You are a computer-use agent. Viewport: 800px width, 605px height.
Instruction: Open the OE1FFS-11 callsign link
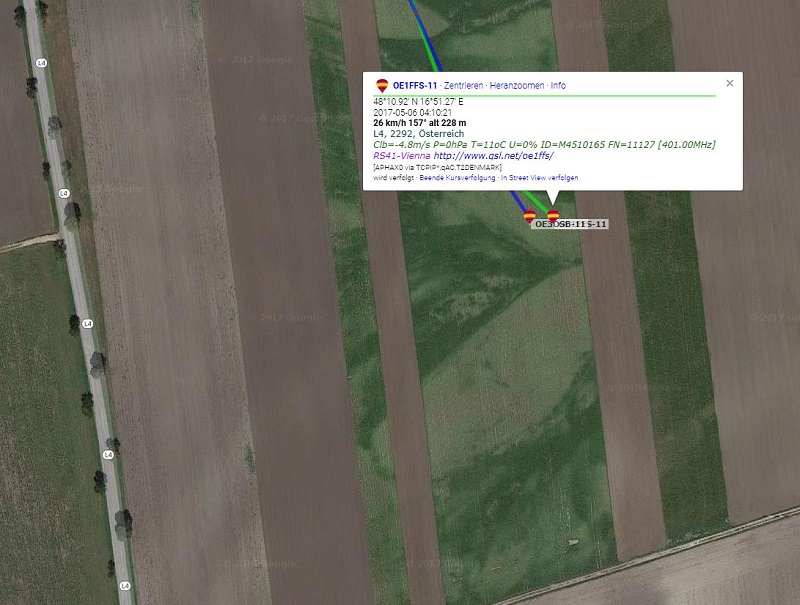pyautogui.click(x=415, y=86)
